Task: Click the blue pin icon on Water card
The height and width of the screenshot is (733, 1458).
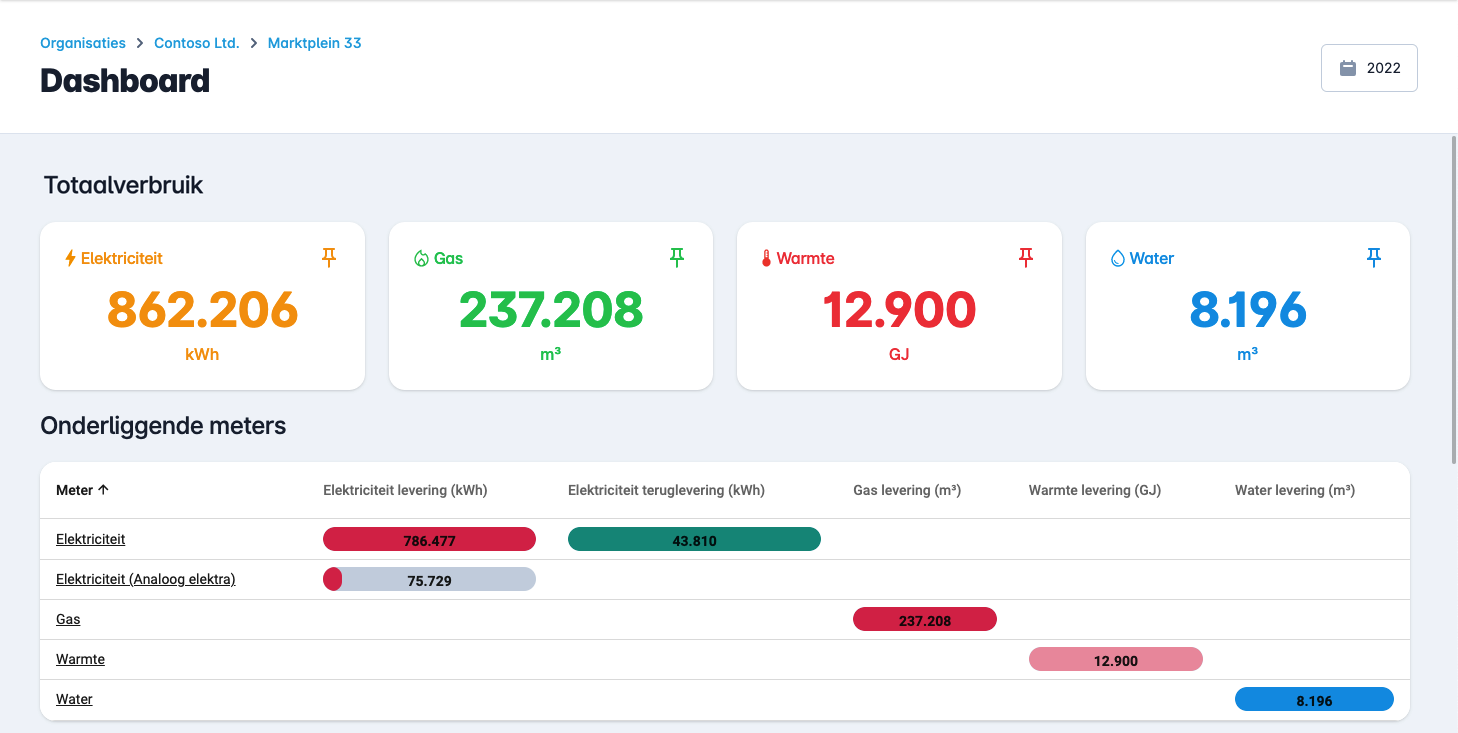Action: [x=1374, y=258]
